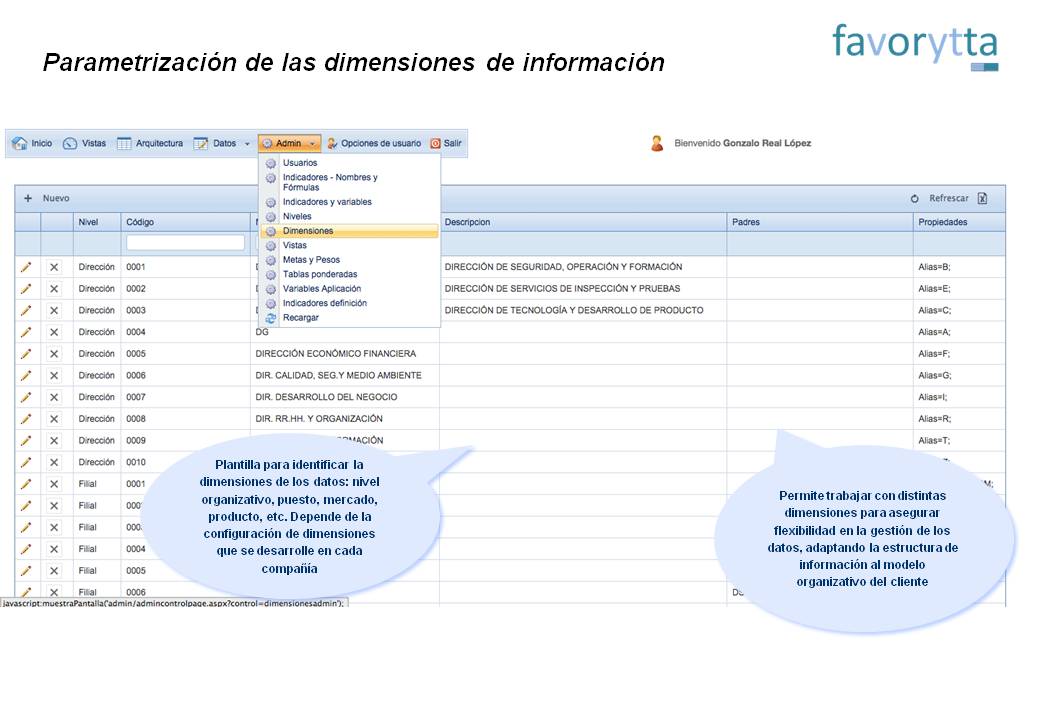Click Salir to log out

(446, 143)
